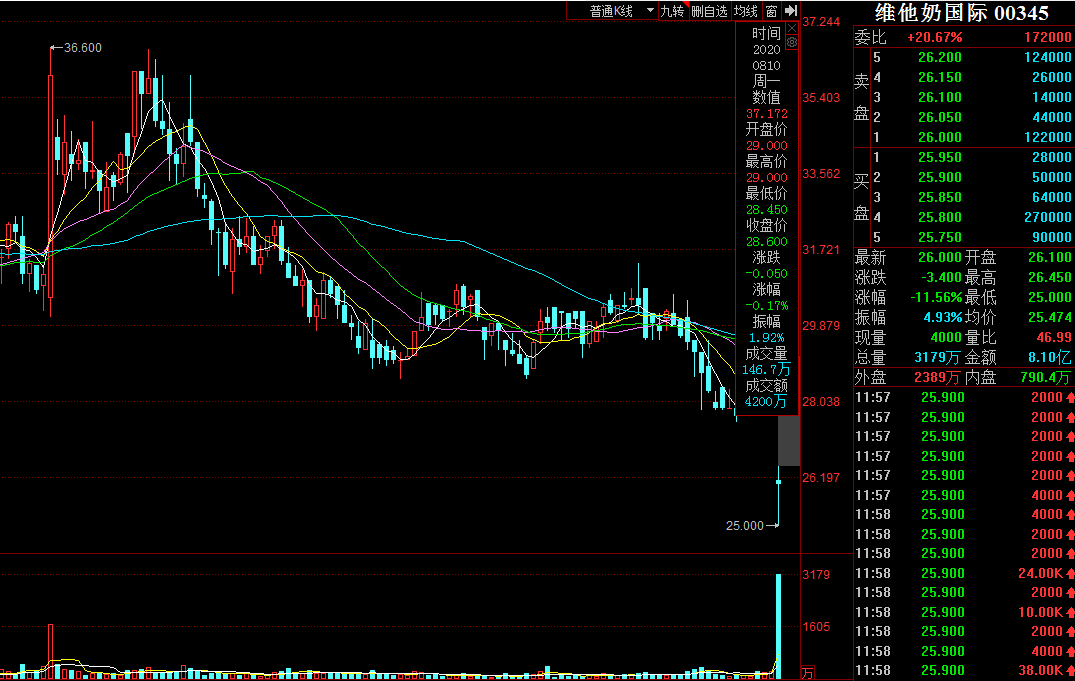Click the 万 unit label in volume chart
1075x681 pixels.
tap(807, 671)
